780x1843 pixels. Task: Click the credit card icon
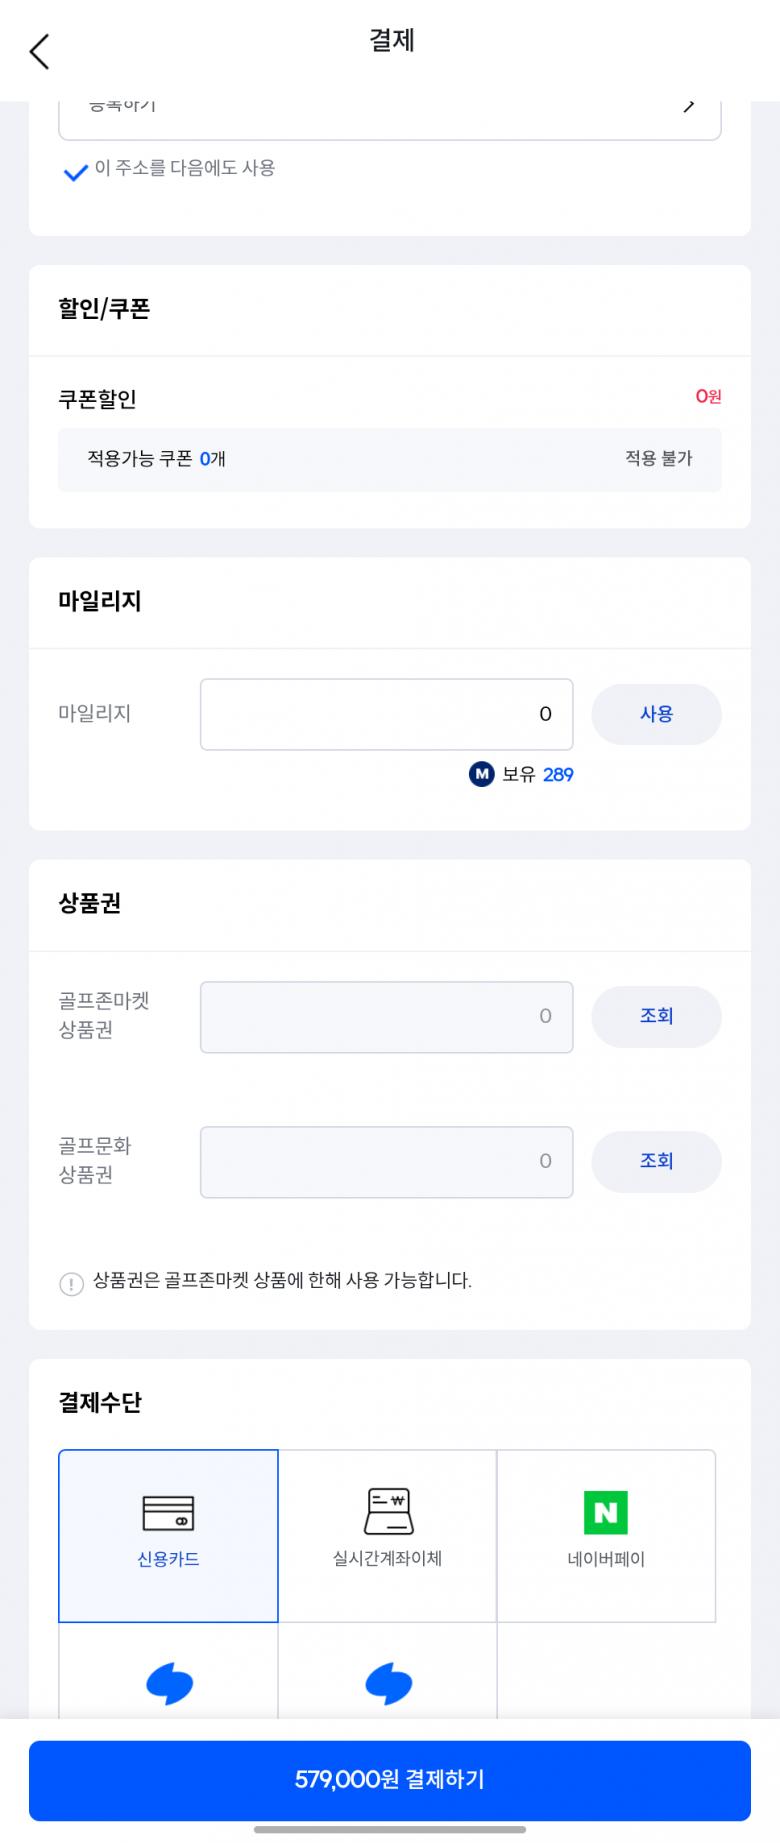(x=168, y=1514)
